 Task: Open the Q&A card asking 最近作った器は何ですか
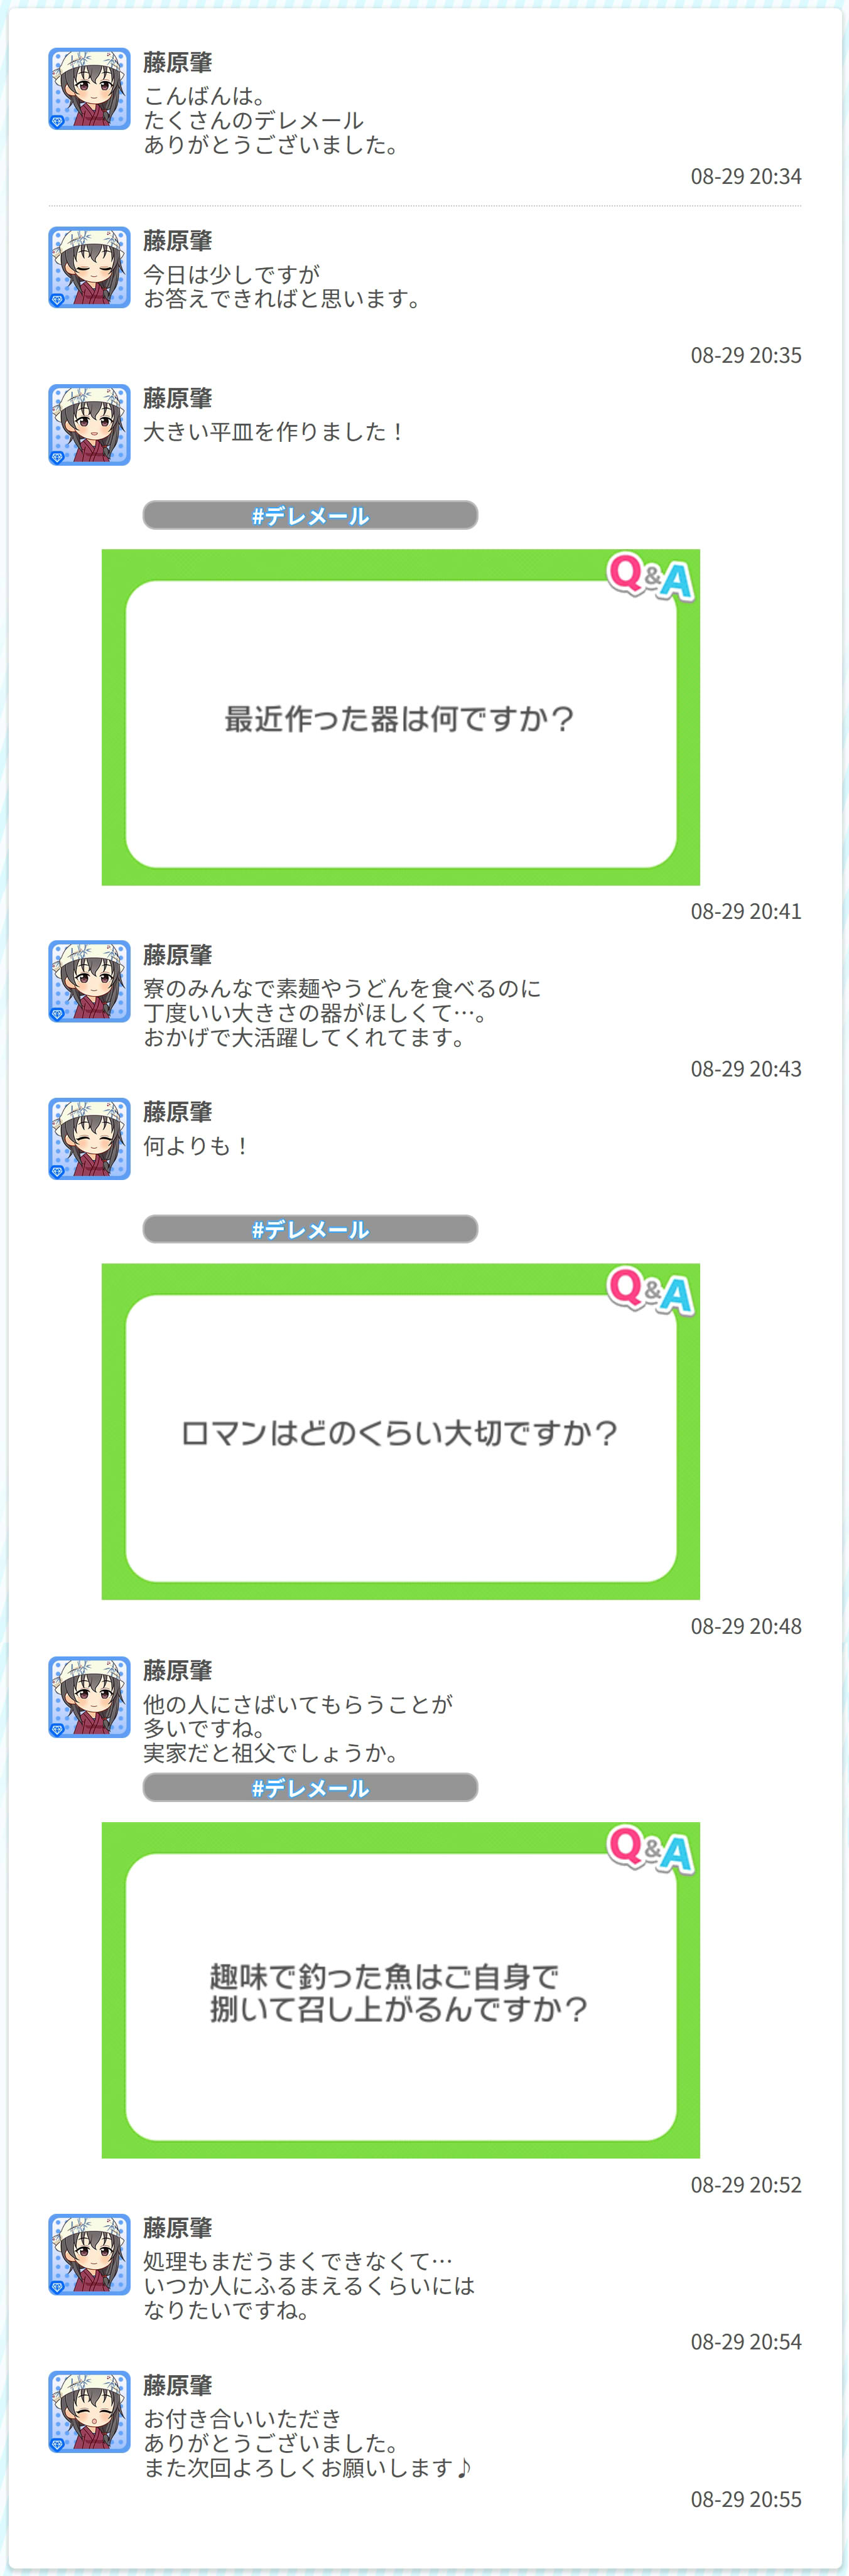(x=401, y=718)
